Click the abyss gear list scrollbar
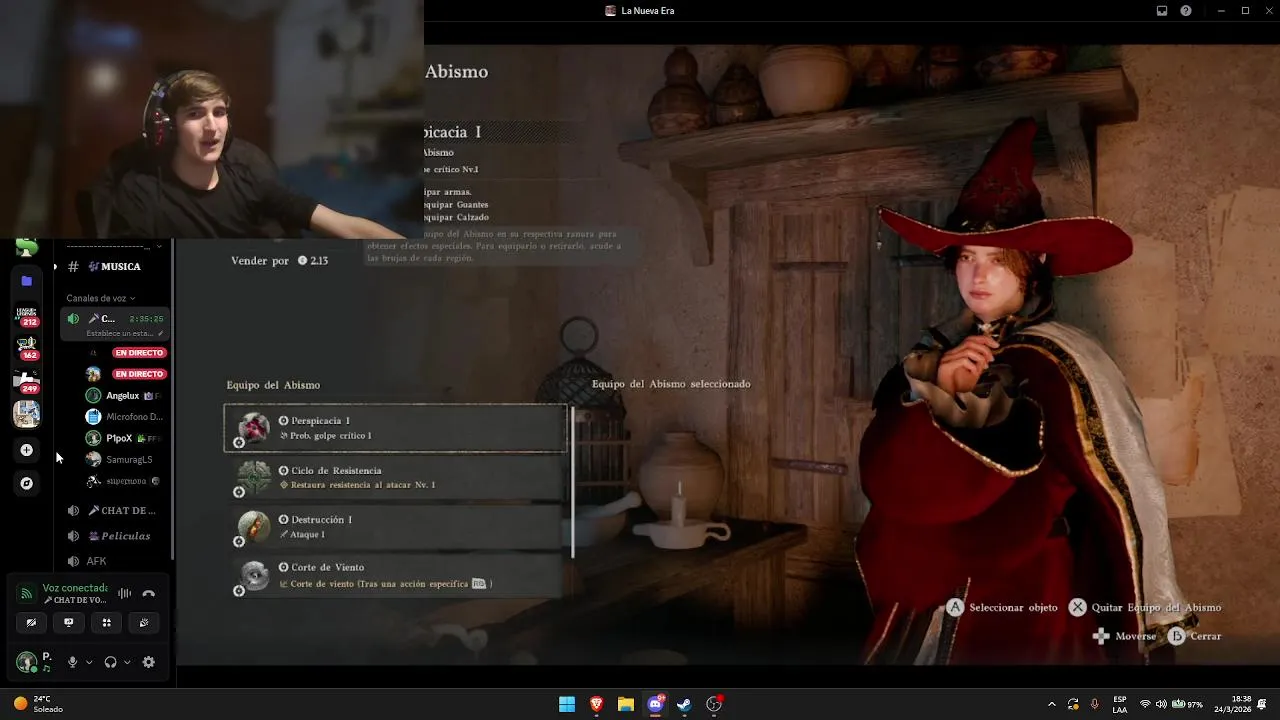 [x=573, y=481]
